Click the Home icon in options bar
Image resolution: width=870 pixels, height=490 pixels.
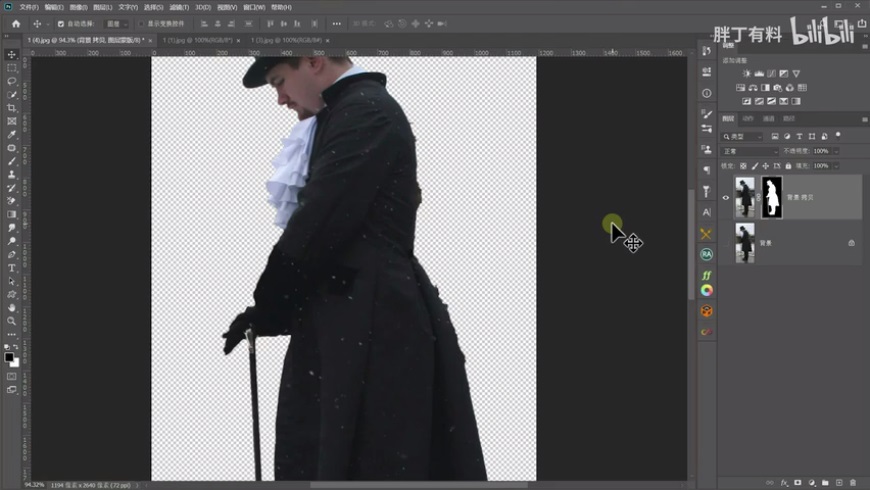click(x=15, y=23)
